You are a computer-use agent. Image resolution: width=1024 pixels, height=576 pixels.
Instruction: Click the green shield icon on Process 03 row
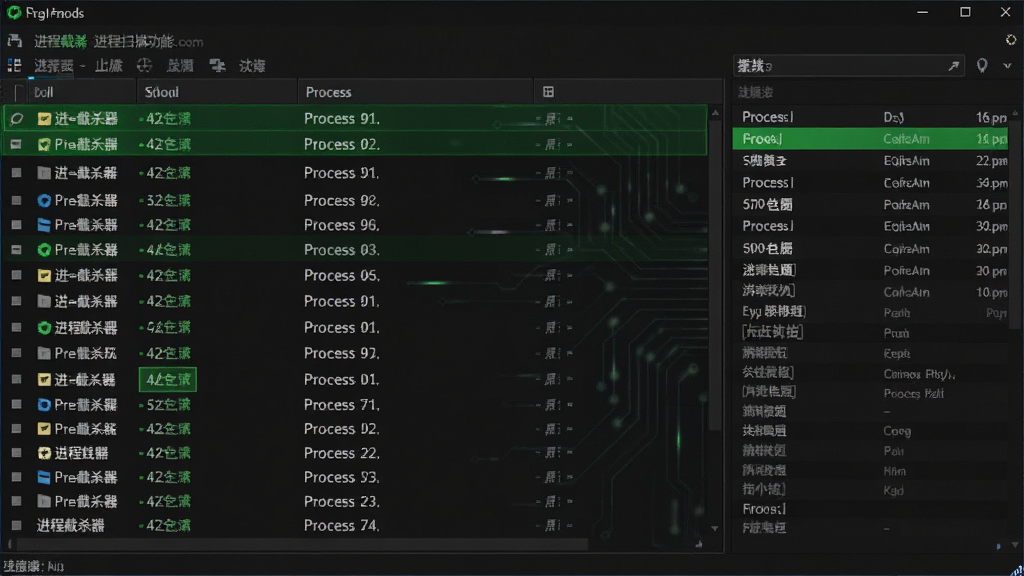pos(44,250)
